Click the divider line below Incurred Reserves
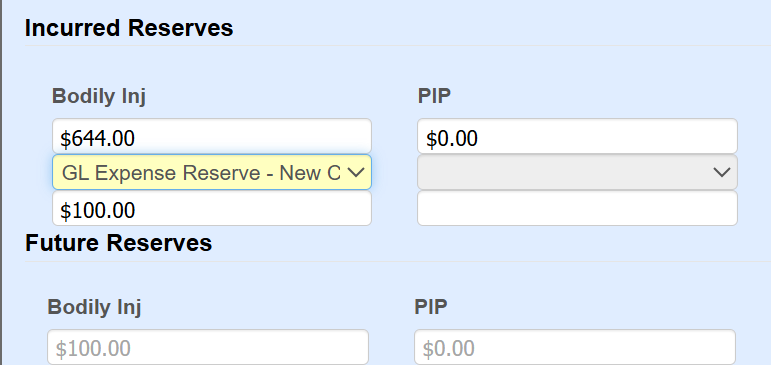This screenshot has height=365, width=771. 398,46
